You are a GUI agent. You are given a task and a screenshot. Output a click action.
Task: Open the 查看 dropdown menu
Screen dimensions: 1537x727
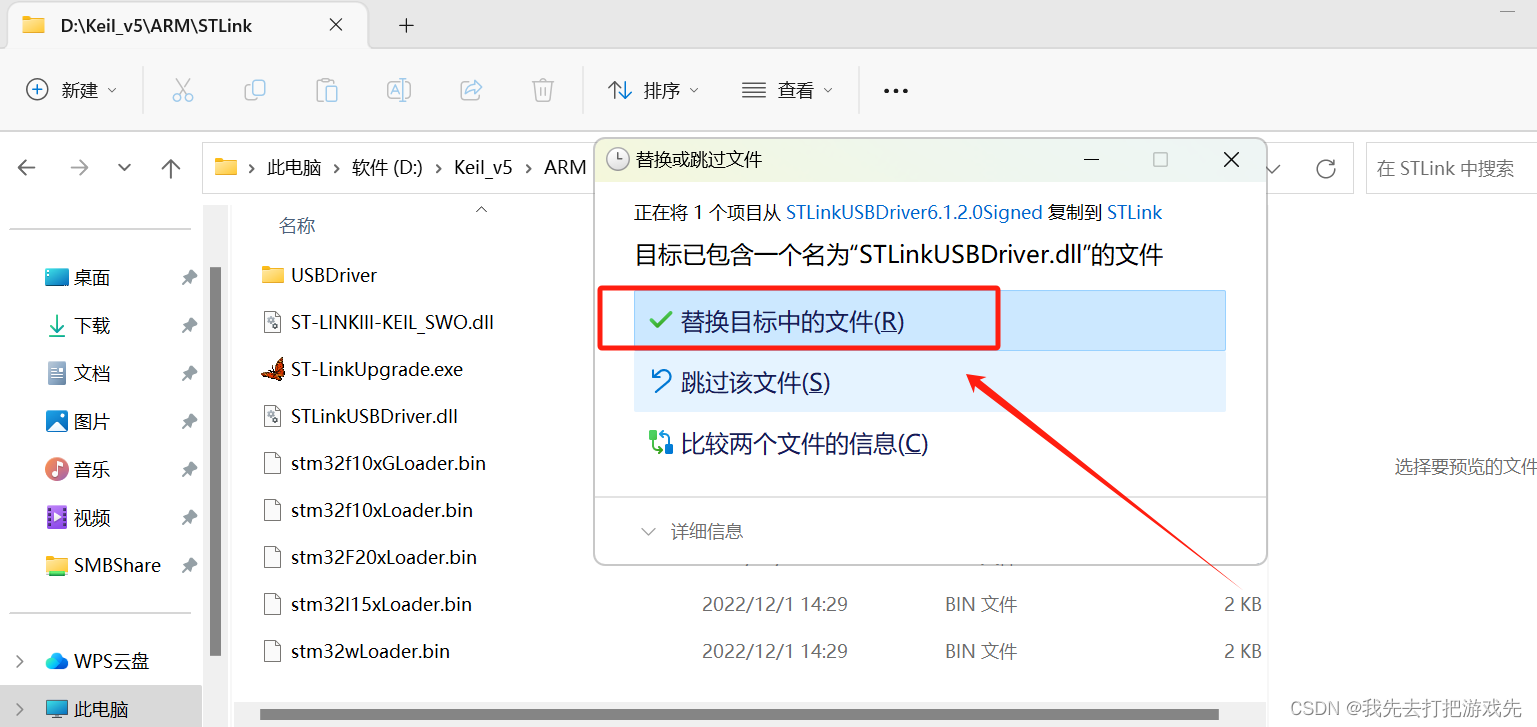click(x=788, y=90)
